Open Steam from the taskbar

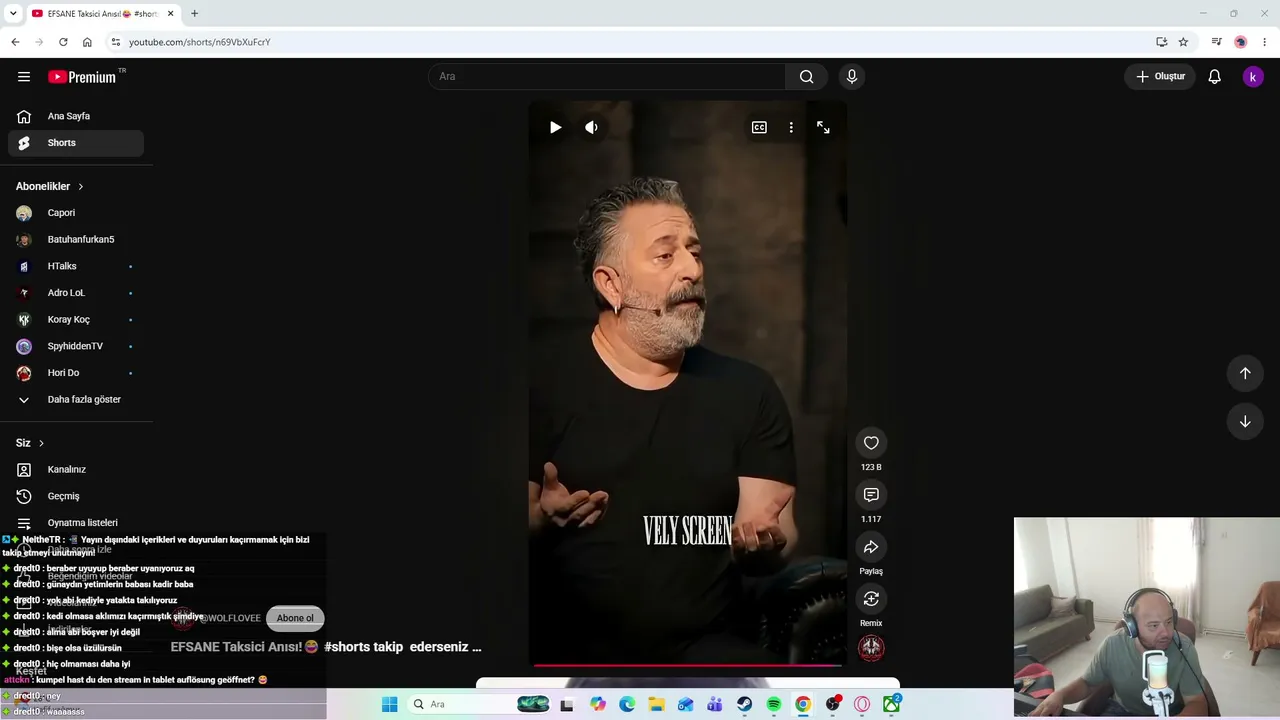coord(745,704)
